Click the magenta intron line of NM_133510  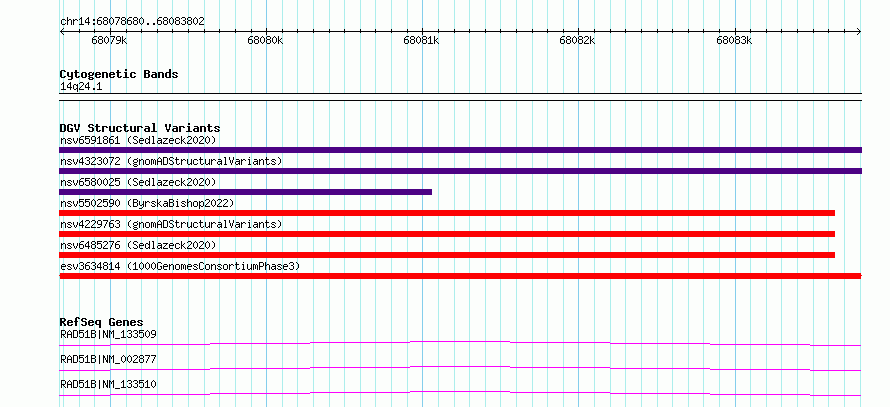tap(460, 392)
